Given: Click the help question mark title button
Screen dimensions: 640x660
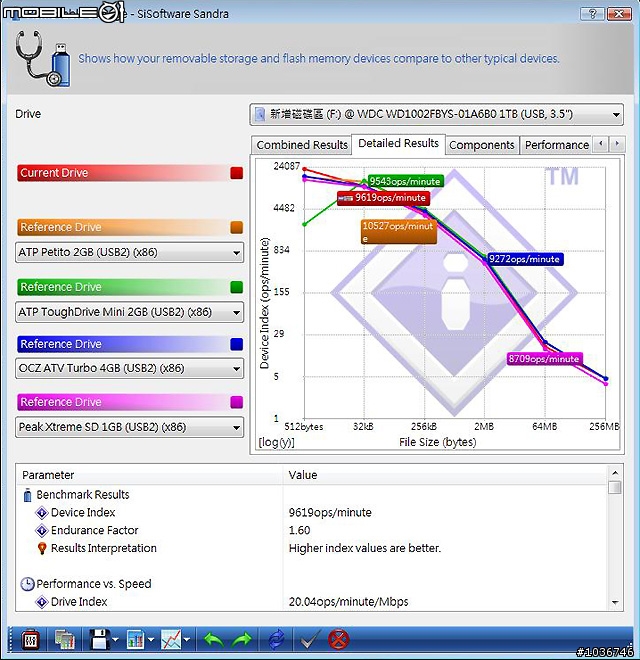Looking at the screenshot, I should 592,14.
